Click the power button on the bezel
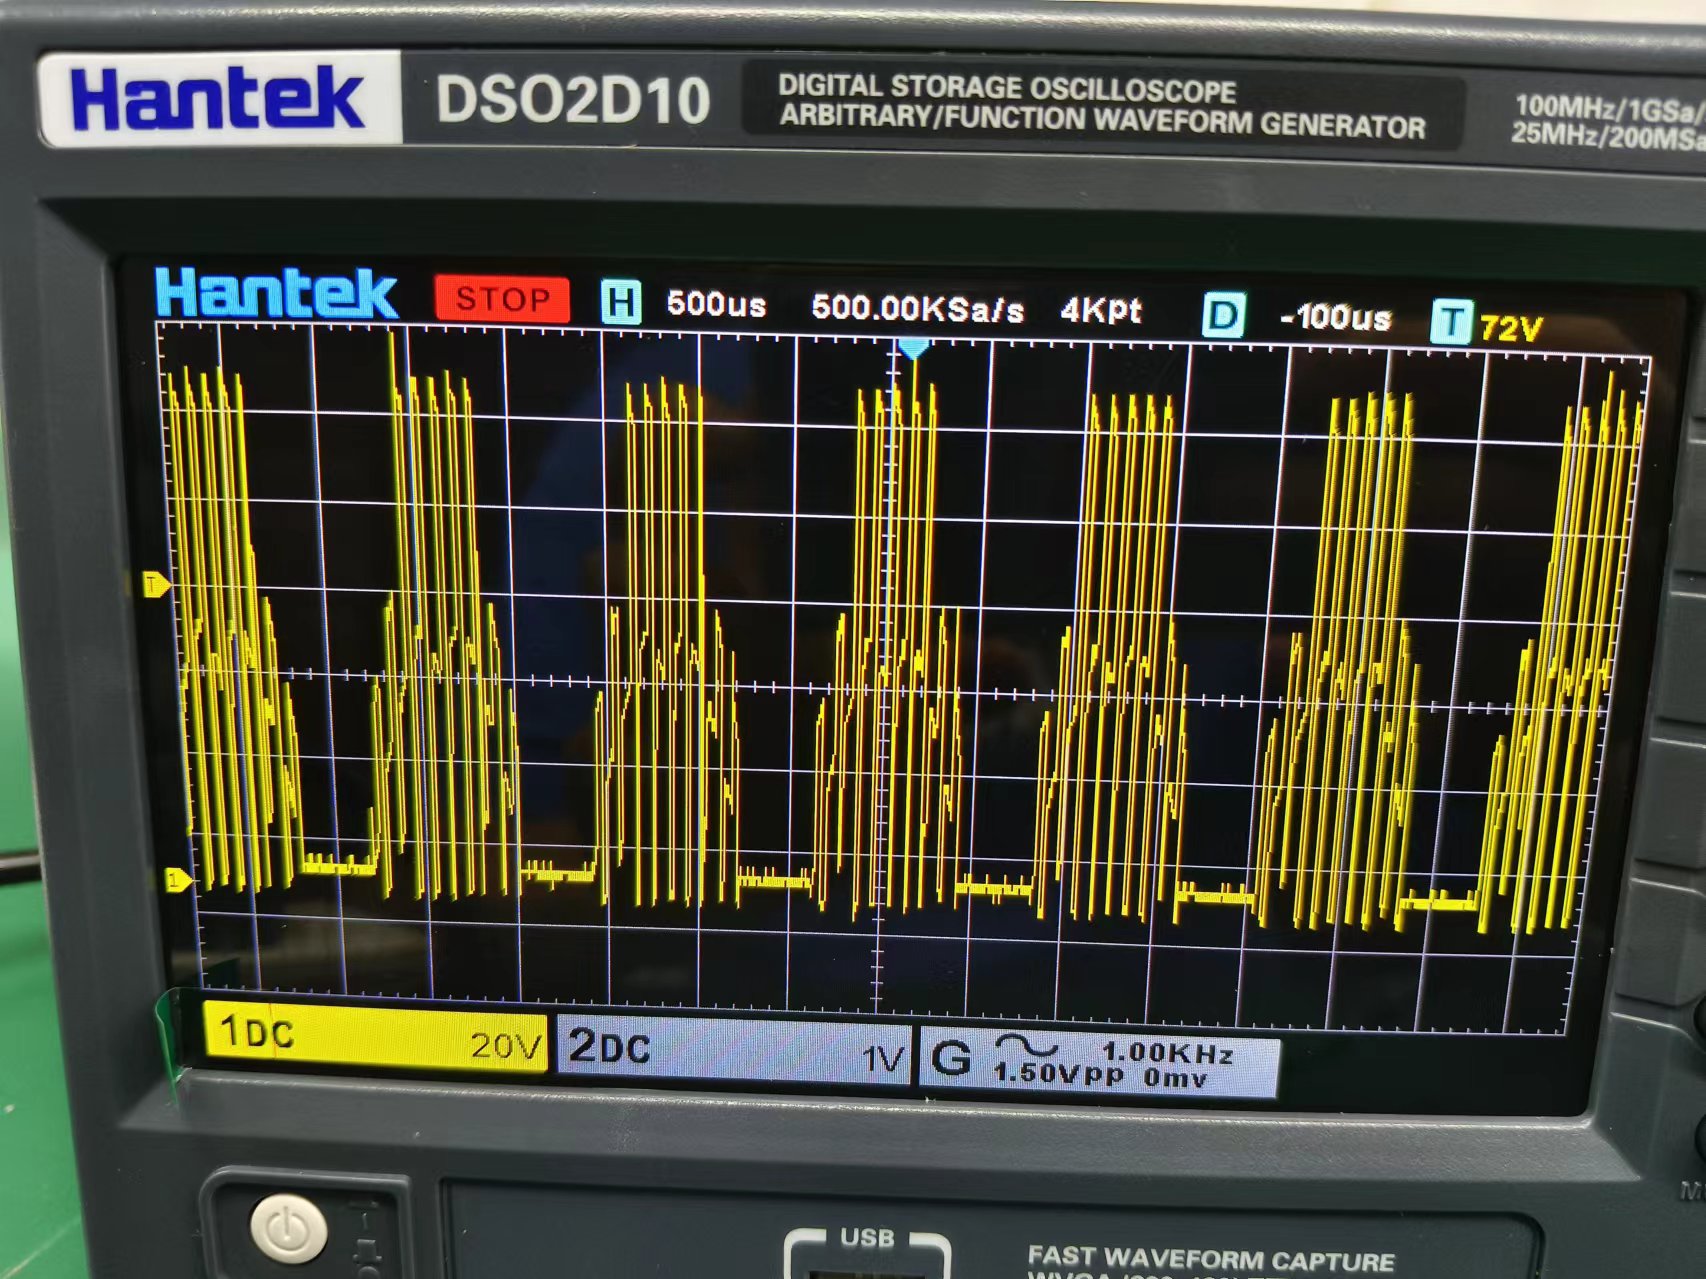 click(x=288, y=1229)
